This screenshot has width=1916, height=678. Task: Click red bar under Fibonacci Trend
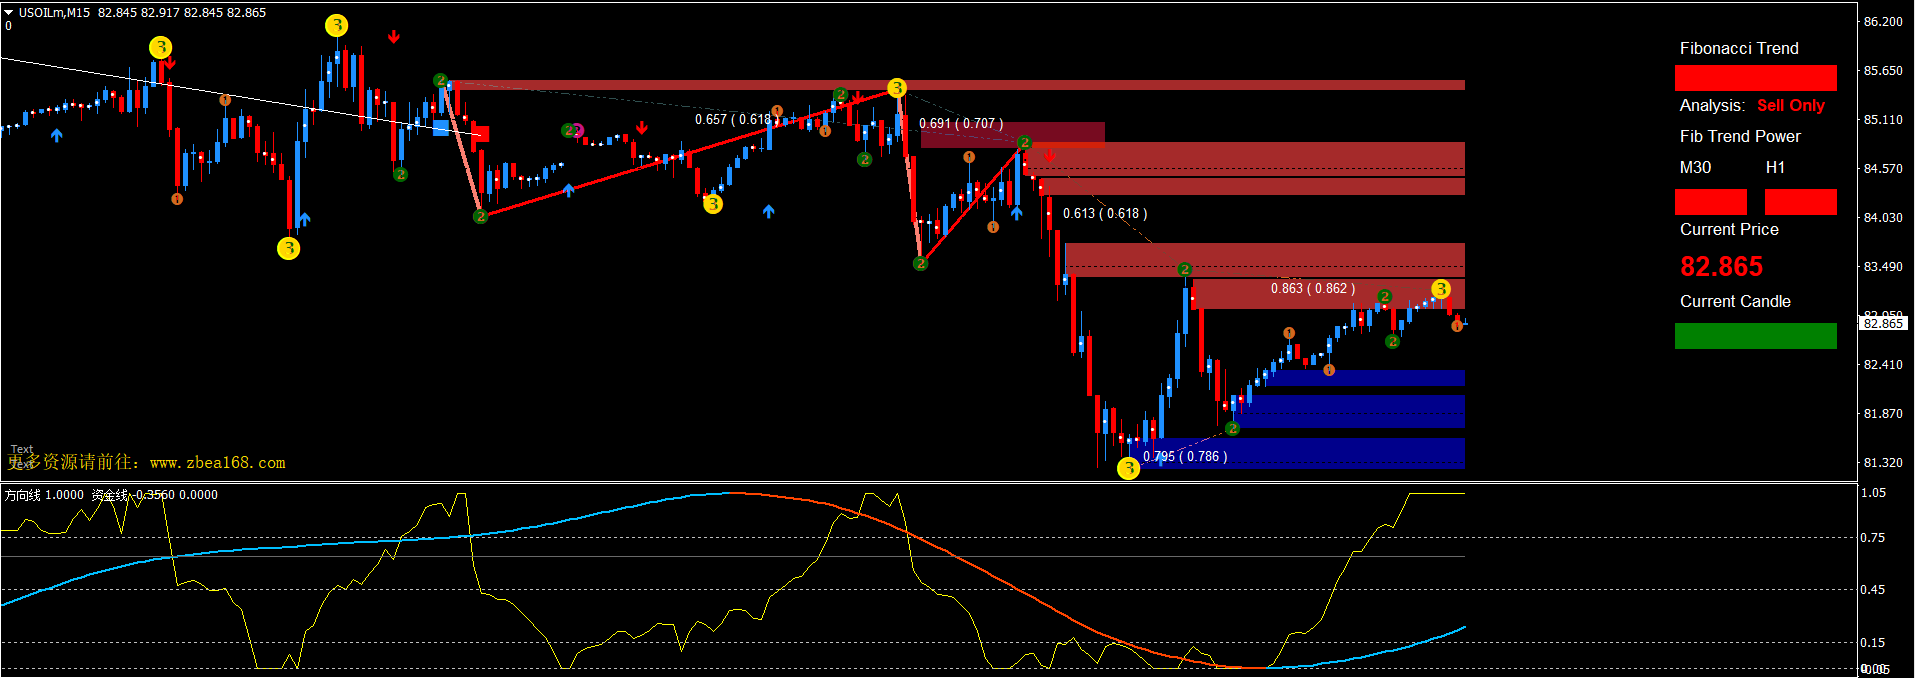[1756, 78]
